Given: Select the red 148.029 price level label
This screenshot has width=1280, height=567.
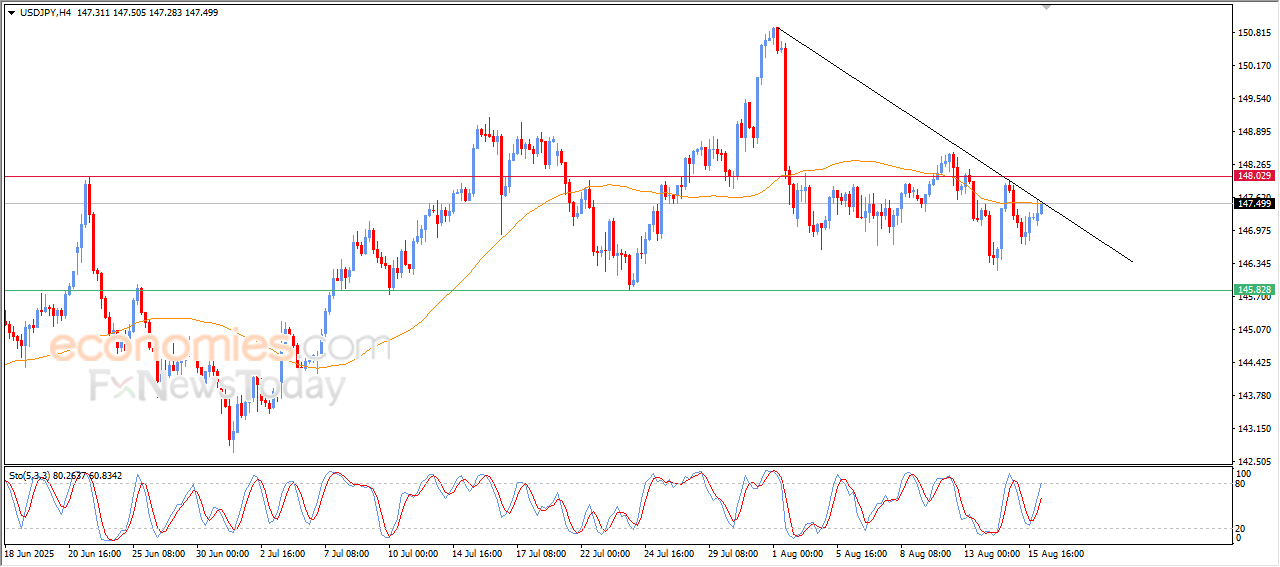Looking at the screenshot, I should pyautogui.click(x=1254, y=175).
